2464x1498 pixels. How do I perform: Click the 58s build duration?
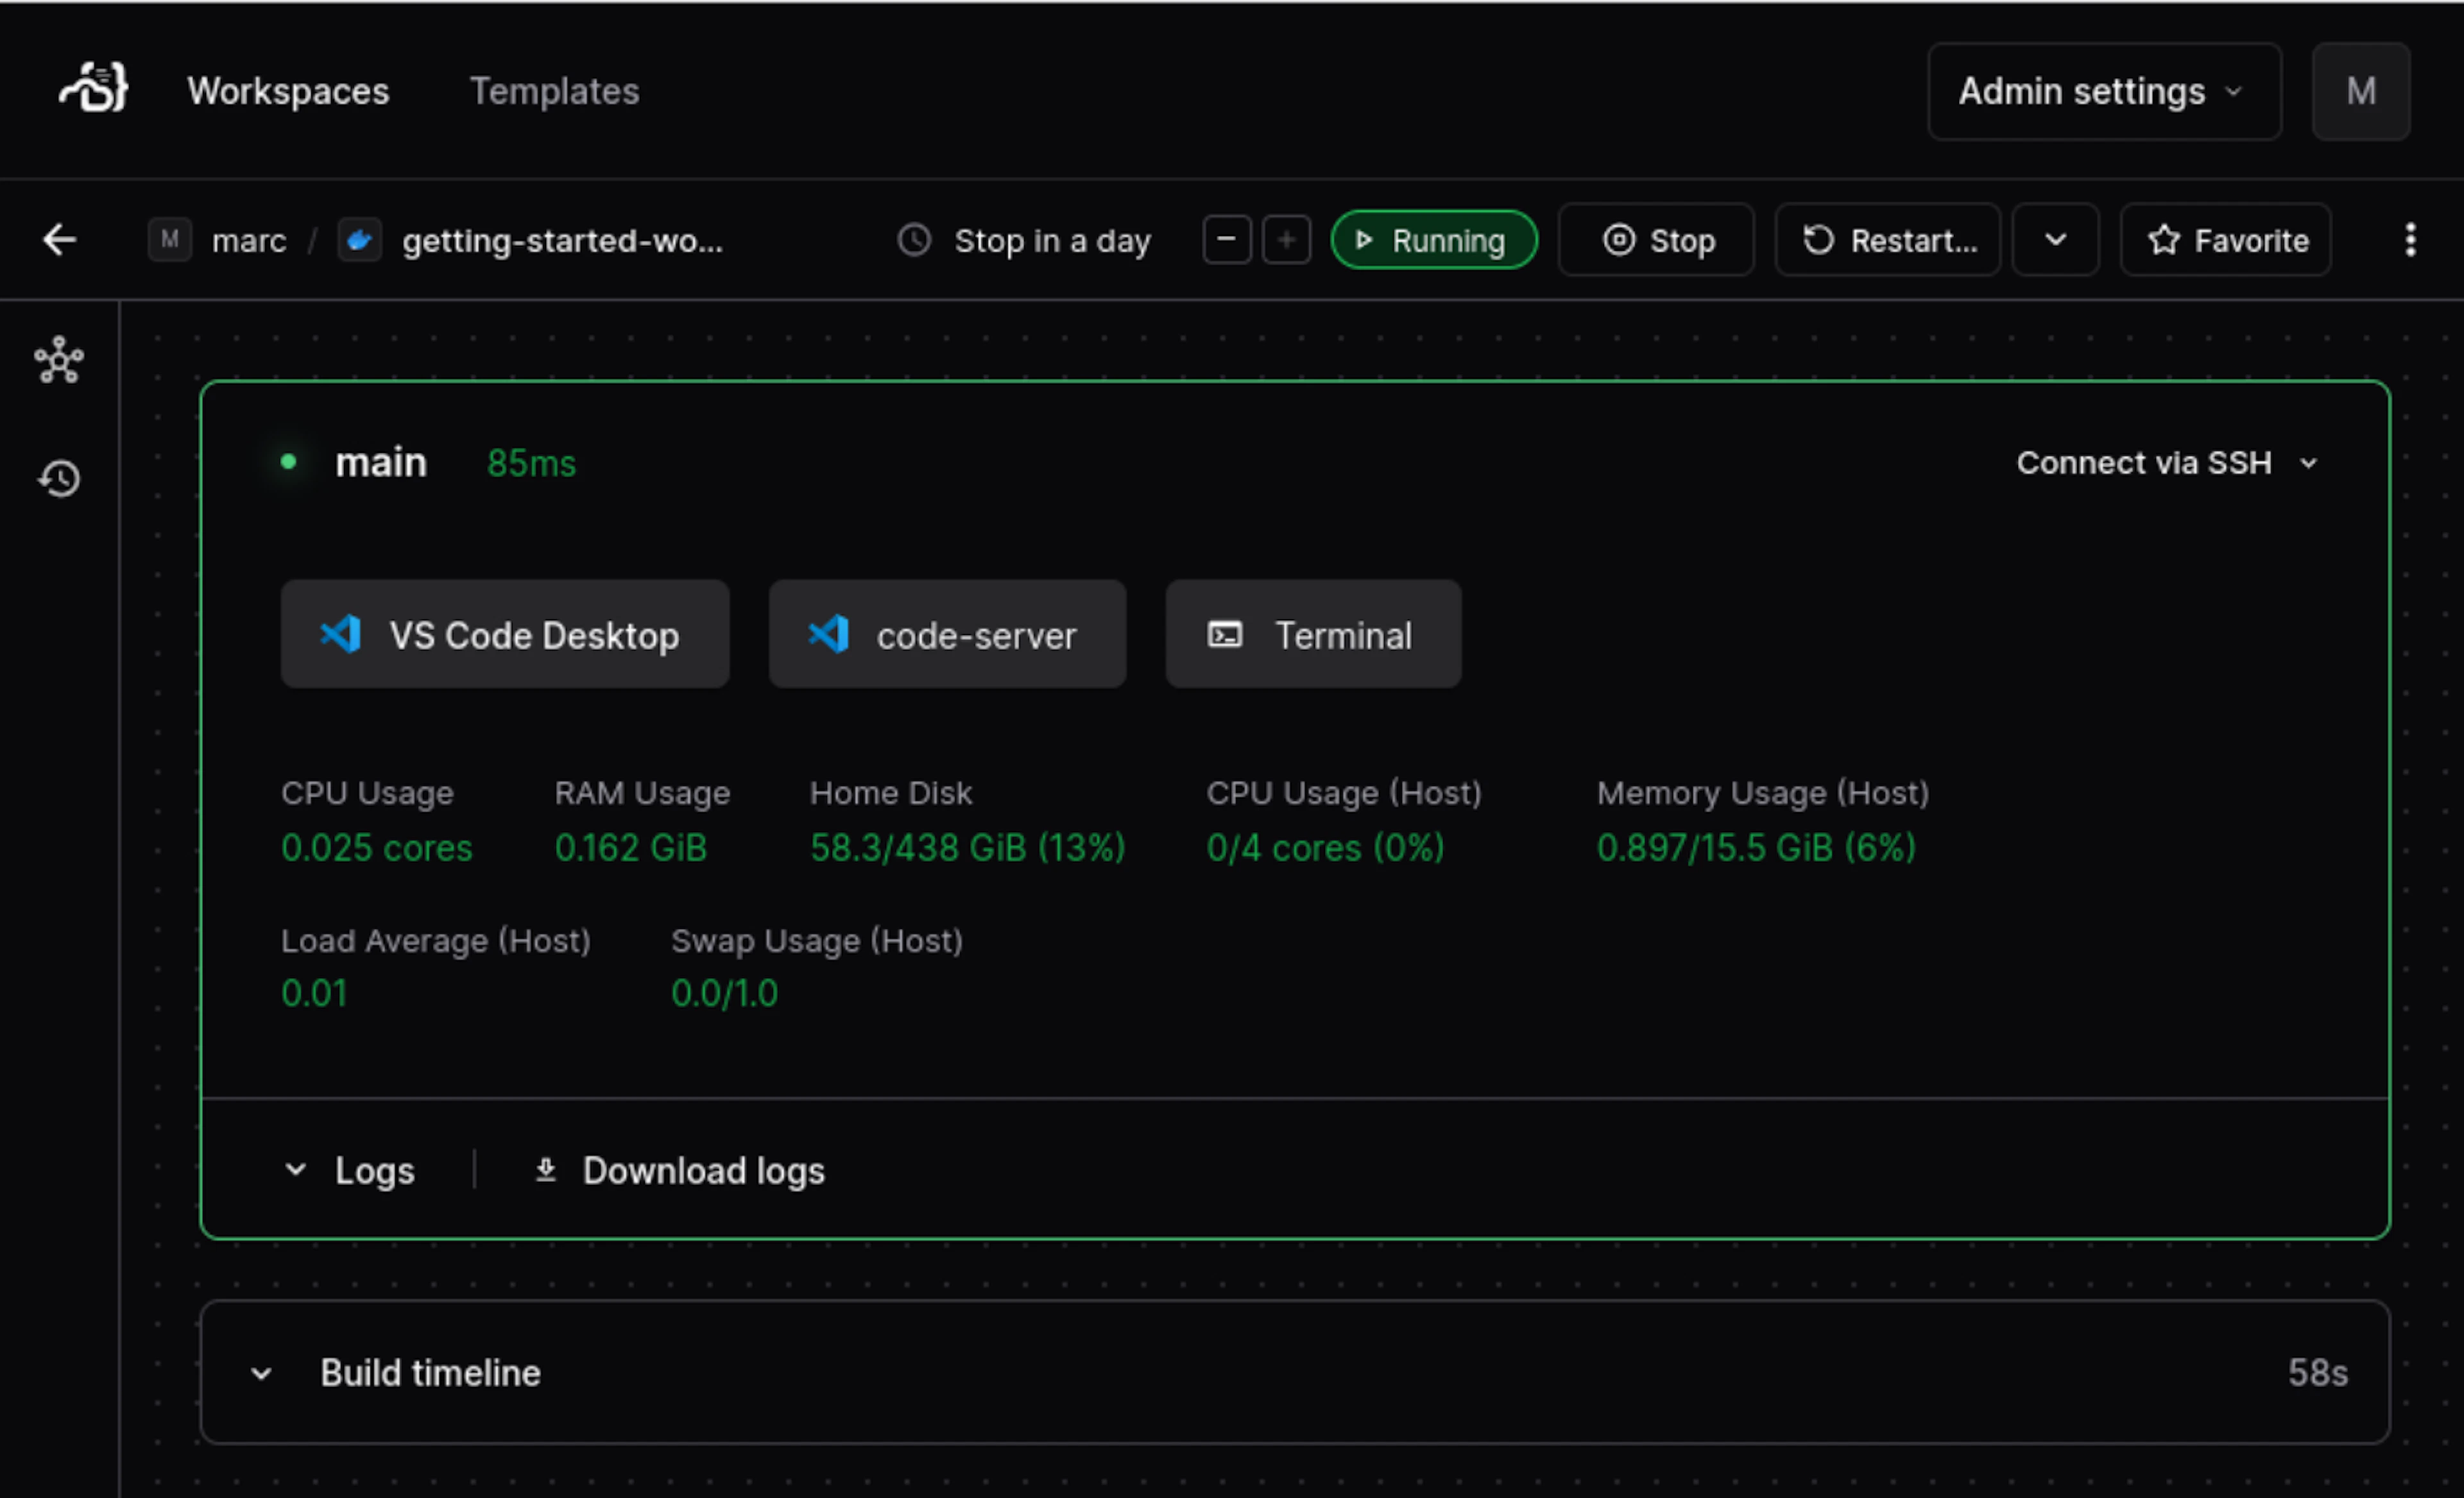click(x=2317, y=1373)
